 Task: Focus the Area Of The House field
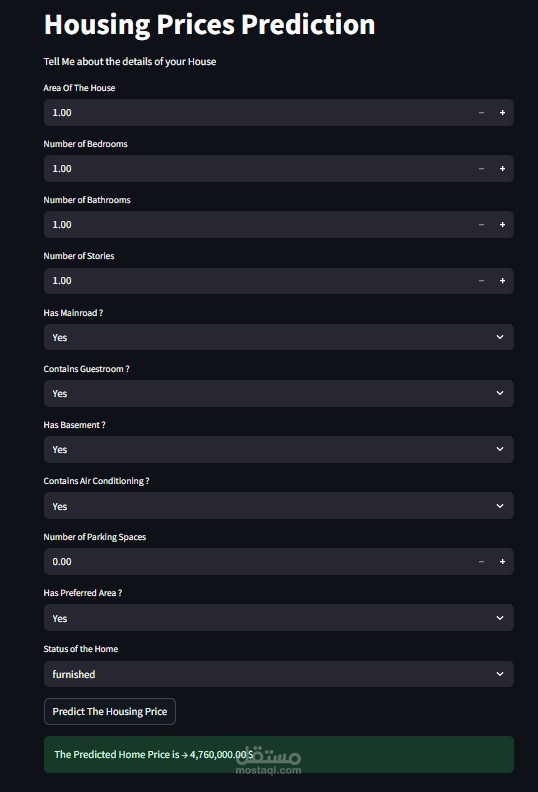[258, 113]
